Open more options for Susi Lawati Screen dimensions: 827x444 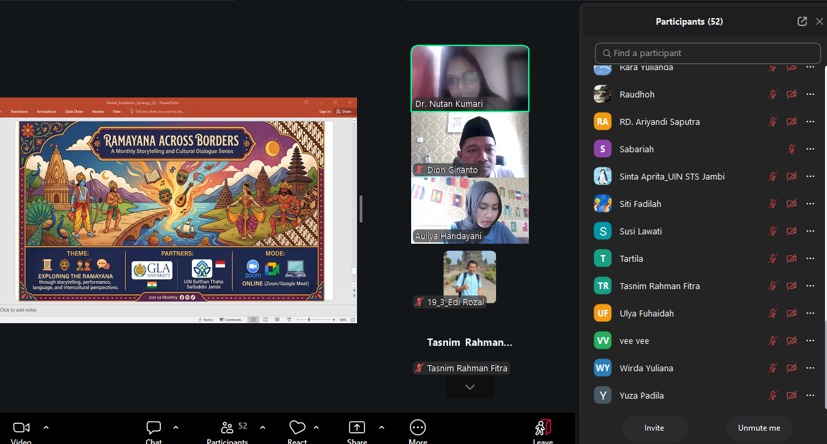pos(810,231)
